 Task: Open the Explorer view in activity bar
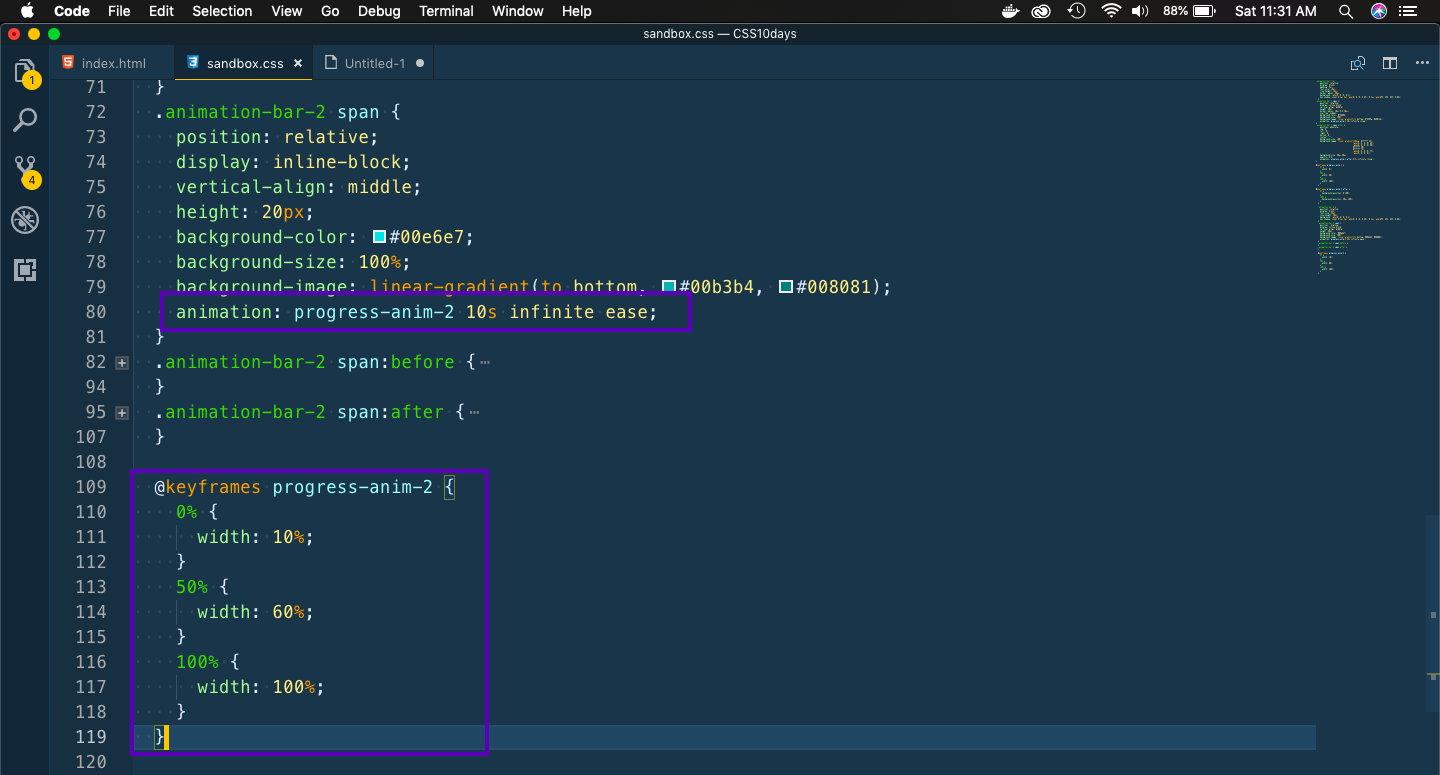click(x=25, y=72)
